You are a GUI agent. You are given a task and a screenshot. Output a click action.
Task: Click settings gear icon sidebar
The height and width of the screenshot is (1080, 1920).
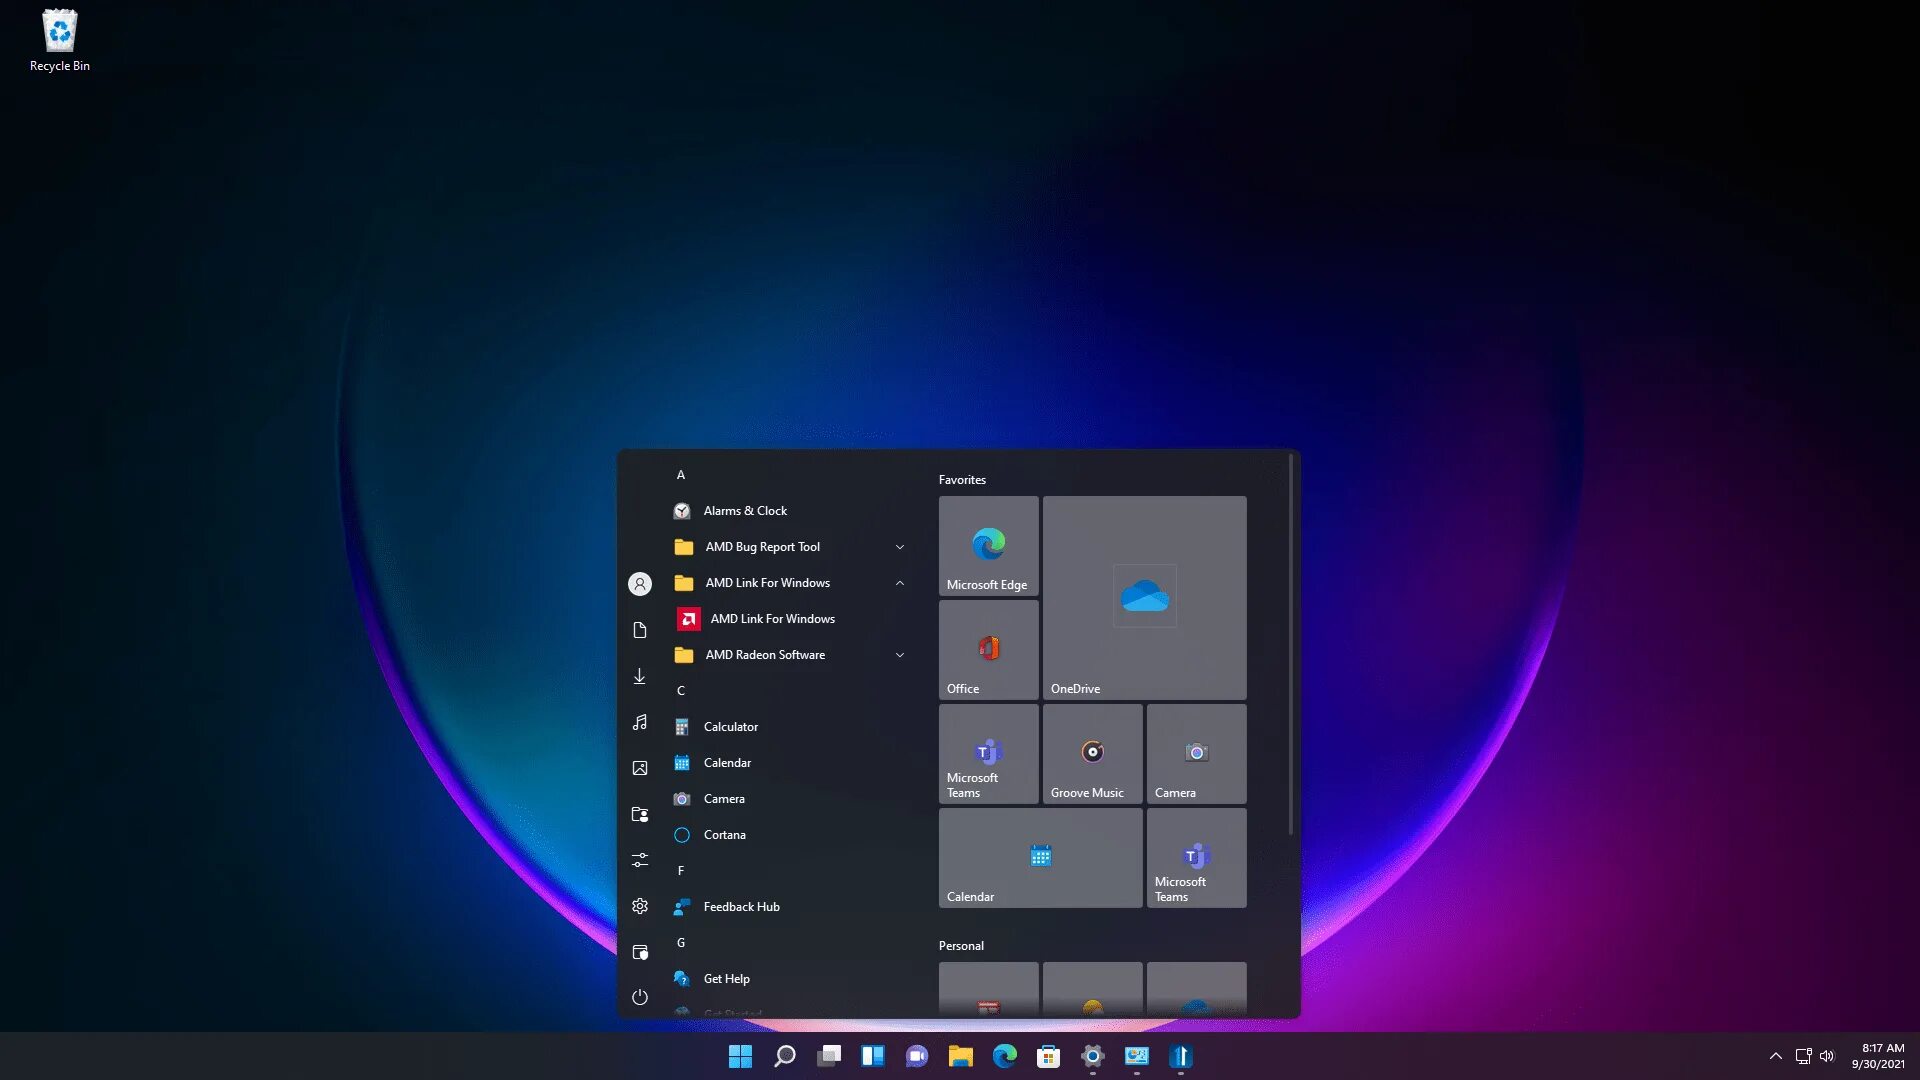pos(640,906)
